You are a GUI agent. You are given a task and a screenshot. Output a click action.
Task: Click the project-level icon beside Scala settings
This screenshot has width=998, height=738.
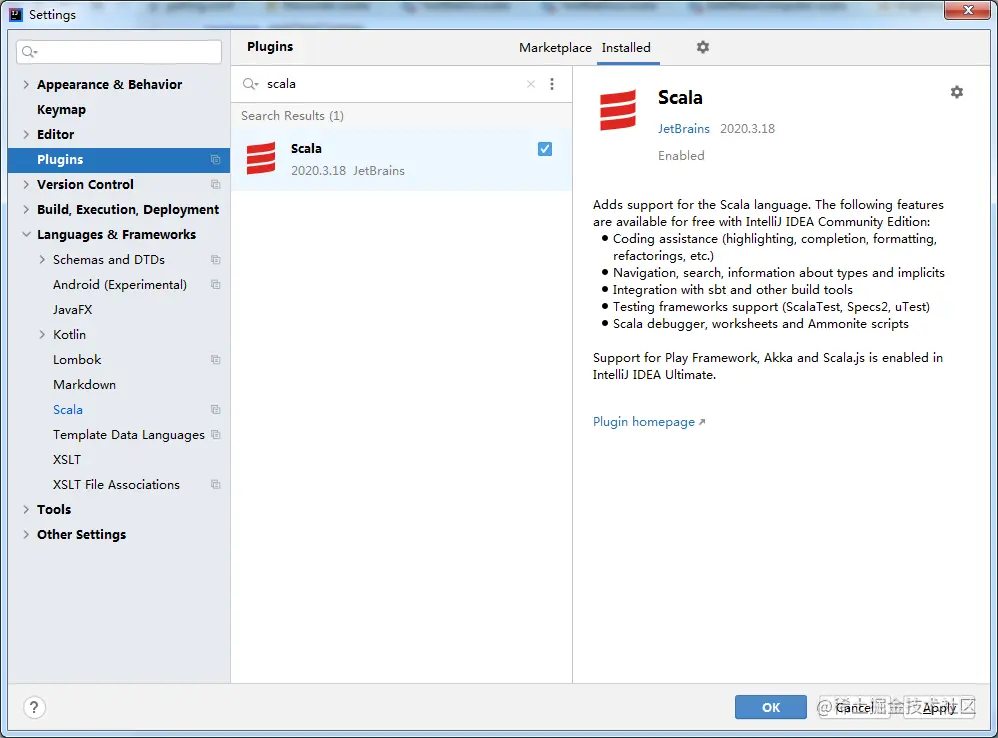(x=215, y=410)
